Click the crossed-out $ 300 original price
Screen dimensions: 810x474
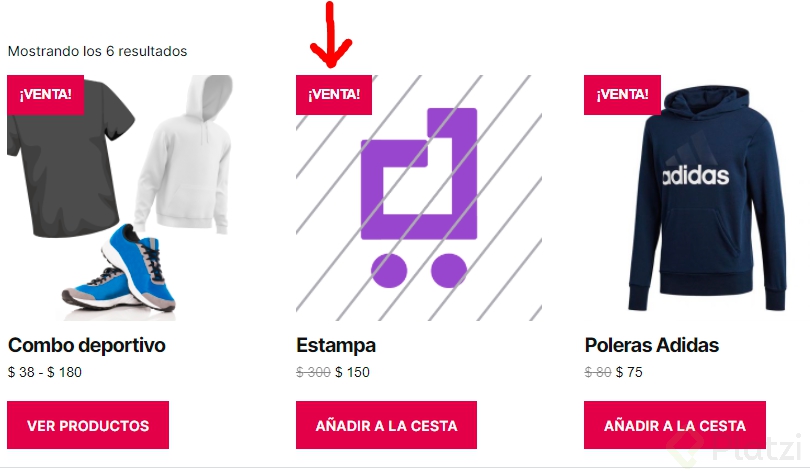click(x=313, y=372)
